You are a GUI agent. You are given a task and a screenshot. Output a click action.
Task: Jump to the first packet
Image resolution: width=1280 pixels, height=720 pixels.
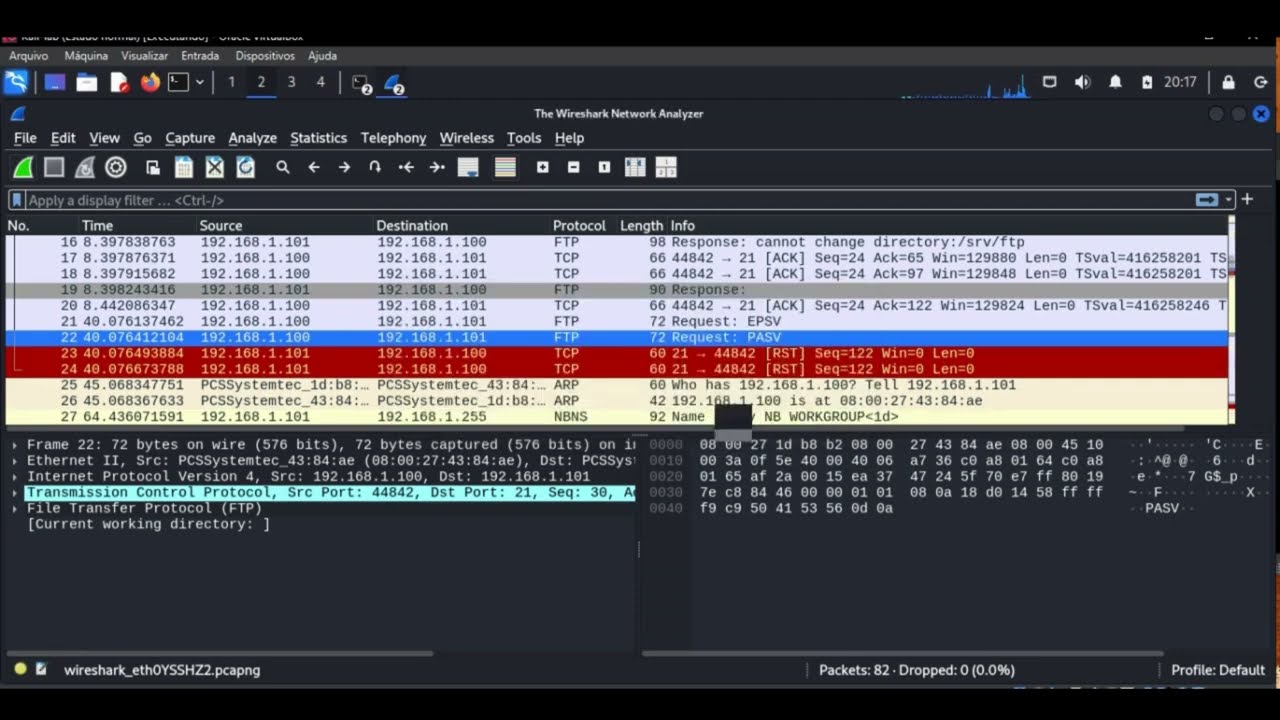(x=406, y=168)
